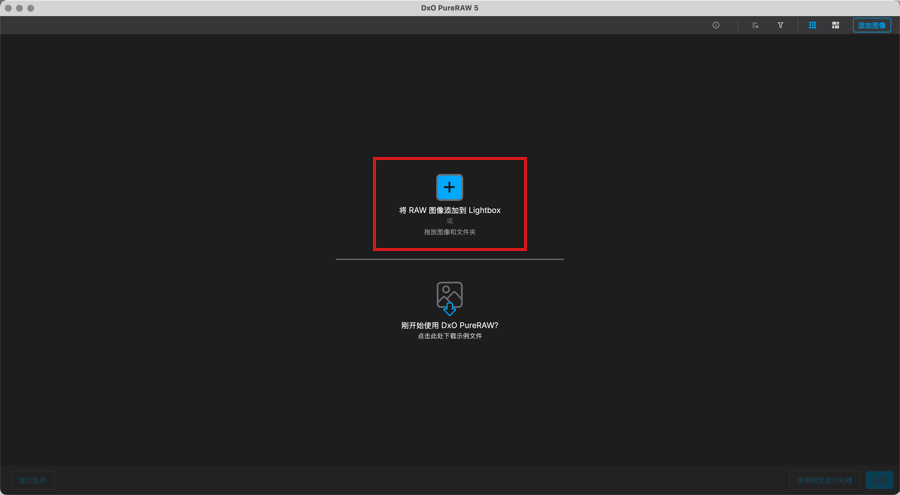Open the sort order icon in toolbar
The width and height of the screenshot is (900, 495).
tap(755, 25)
